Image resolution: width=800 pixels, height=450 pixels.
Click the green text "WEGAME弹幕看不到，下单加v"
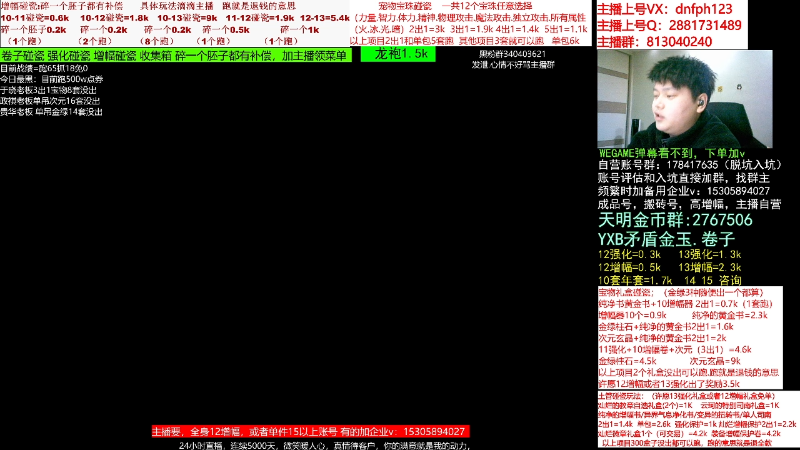[x=671, y=153]
